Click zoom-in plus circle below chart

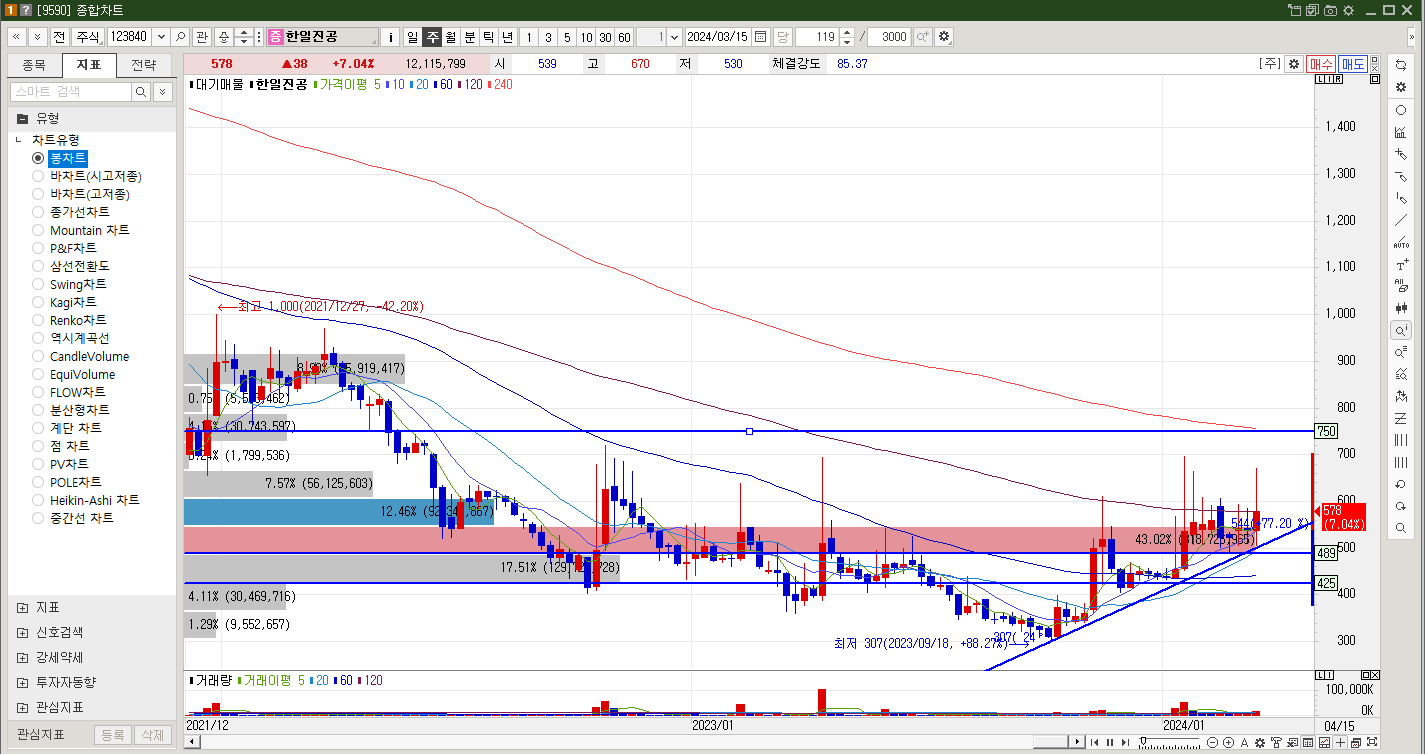click(x=1228, y=742)
